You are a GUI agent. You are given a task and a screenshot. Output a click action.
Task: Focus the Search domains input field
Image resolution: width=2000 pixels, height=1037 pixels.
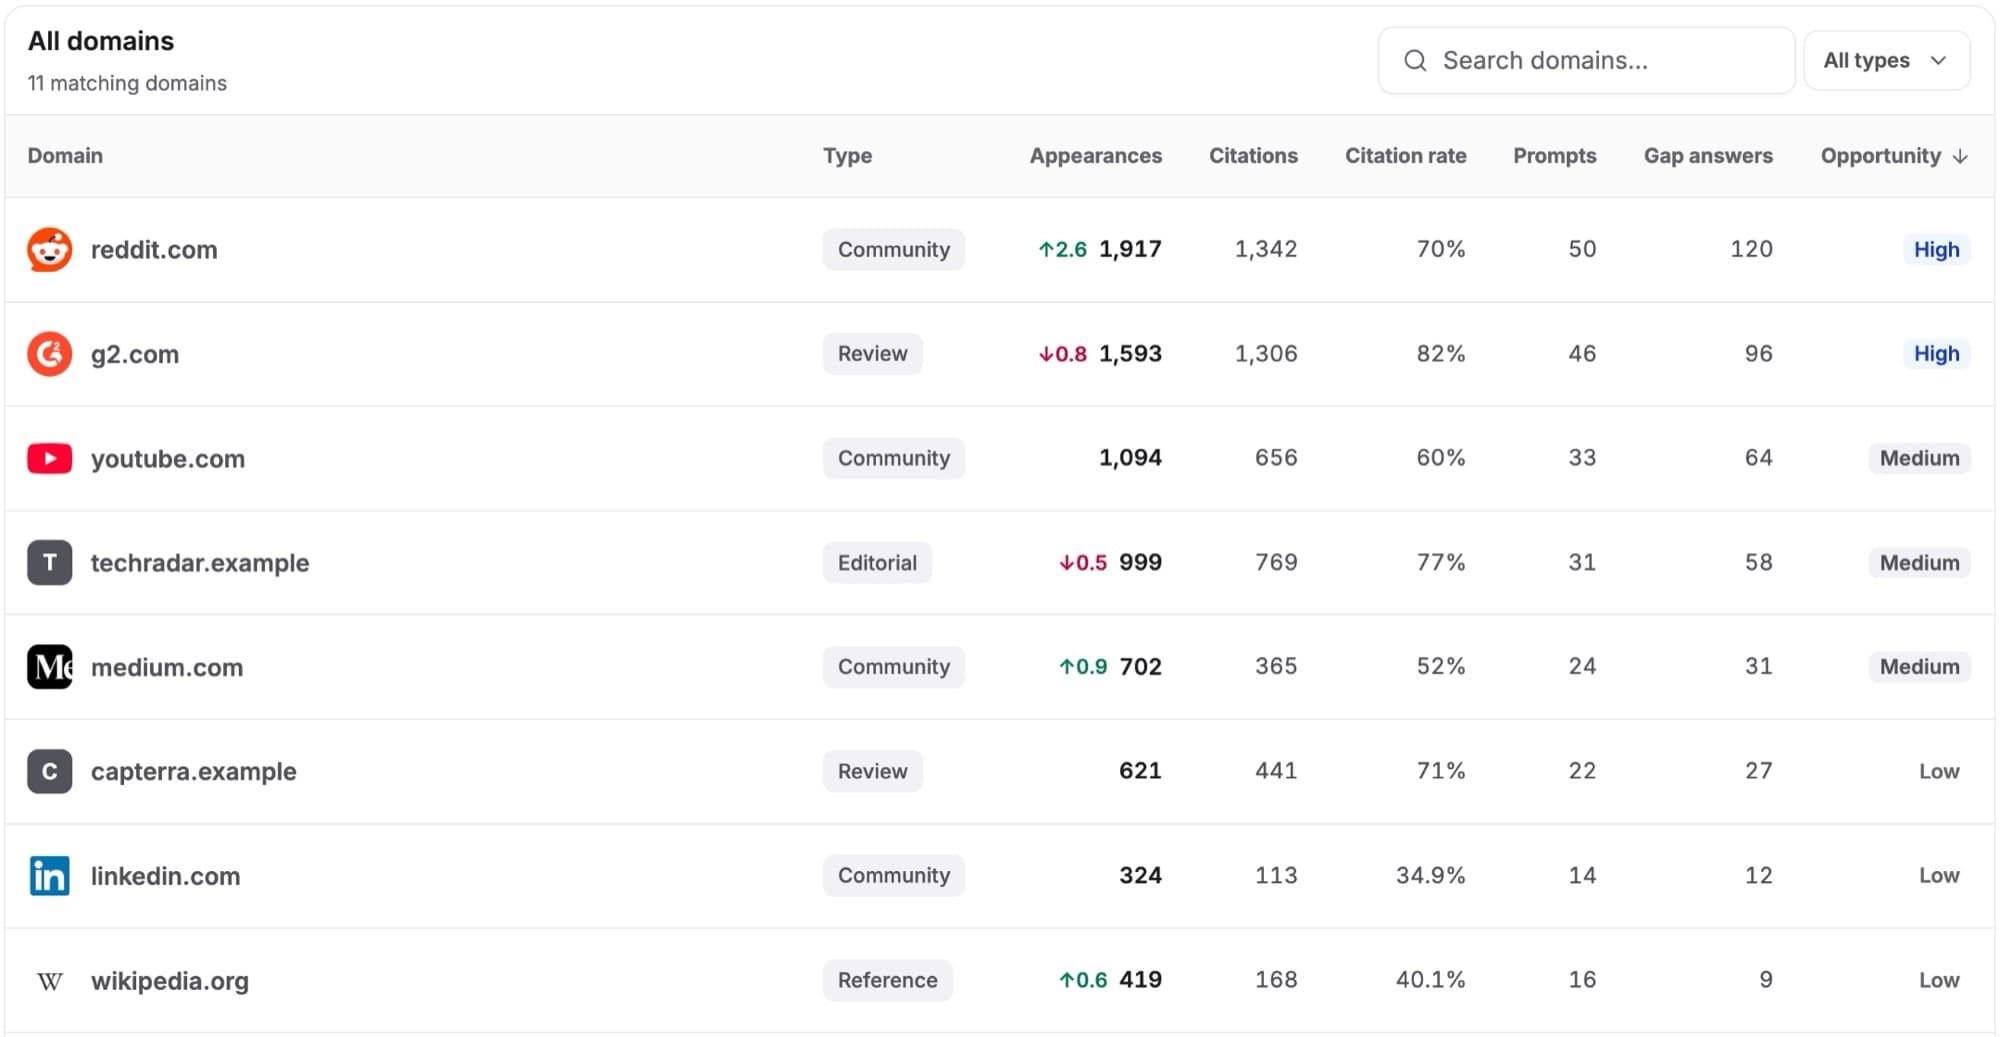pyautogui.click(x=1586, y=61)
